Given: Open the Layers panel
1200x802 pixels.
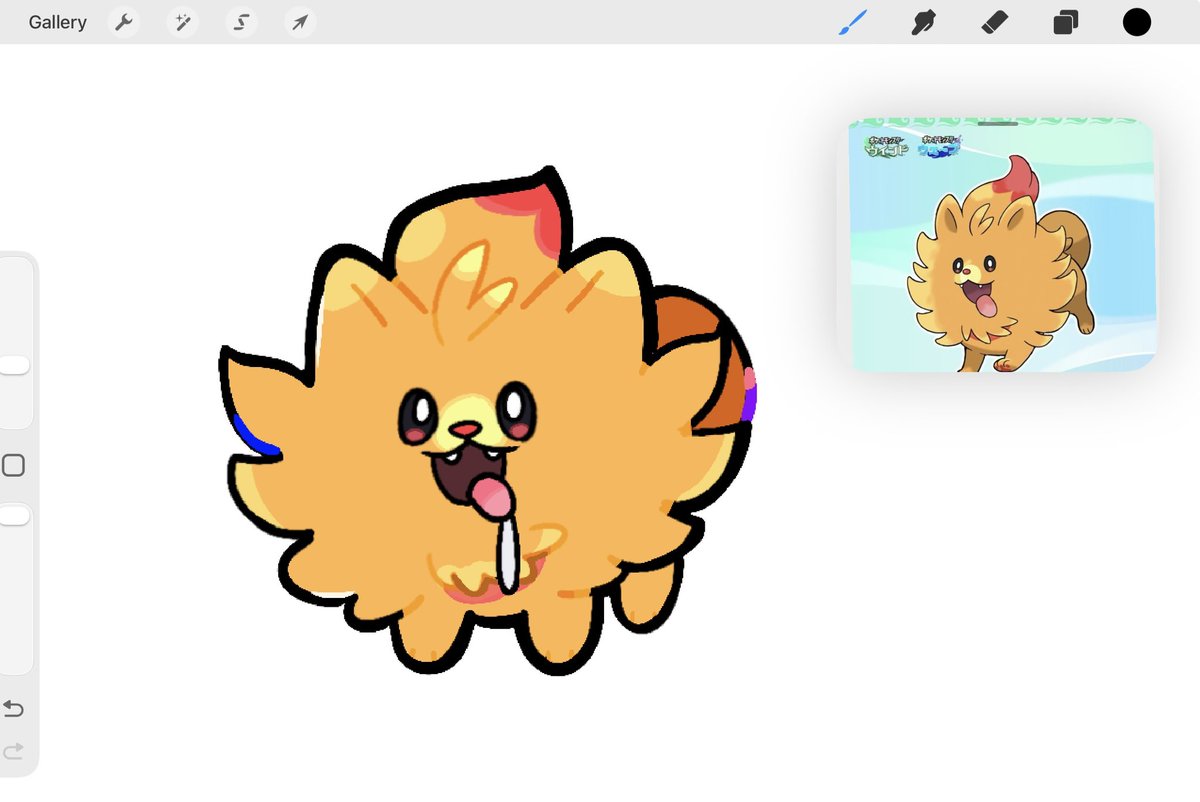Looking at the screenshot, I should [1066, 22].
